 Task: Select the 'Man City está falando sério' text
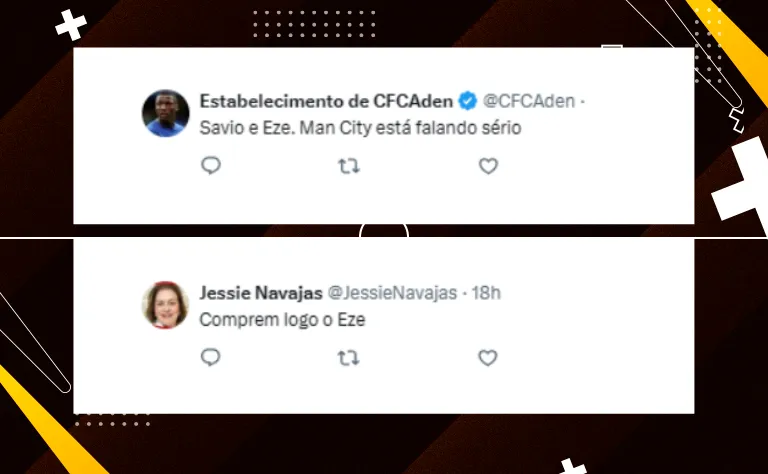click(410, 128)
